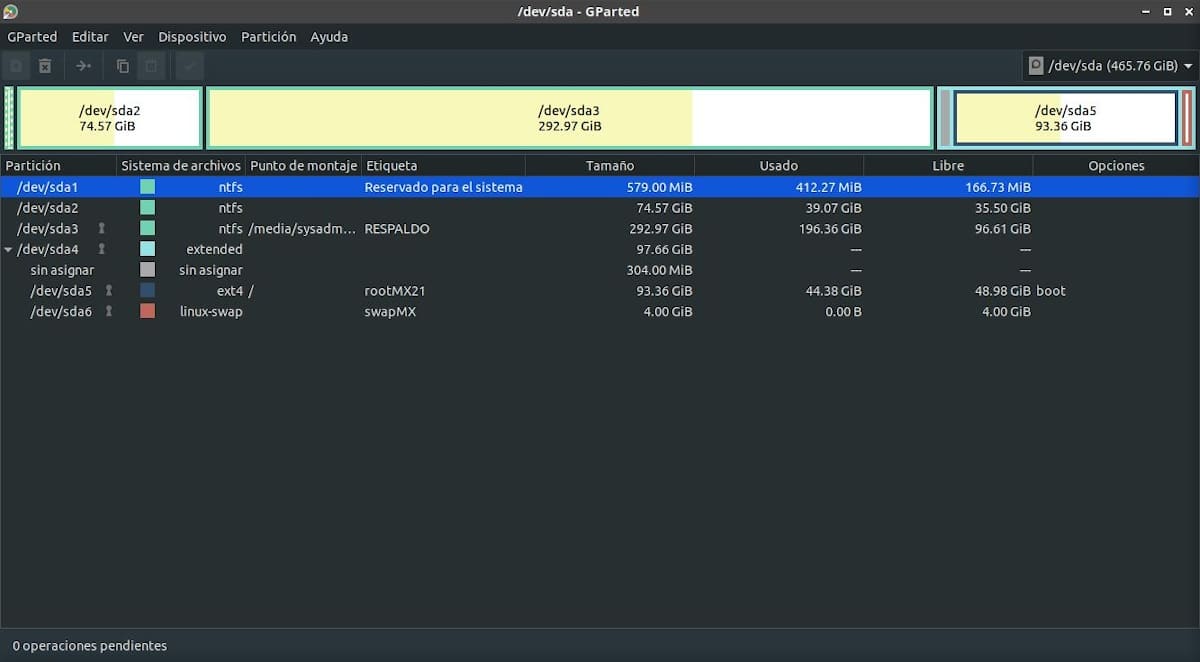Select the Resize/Move arrow toolbar icon

click(83, 65)
